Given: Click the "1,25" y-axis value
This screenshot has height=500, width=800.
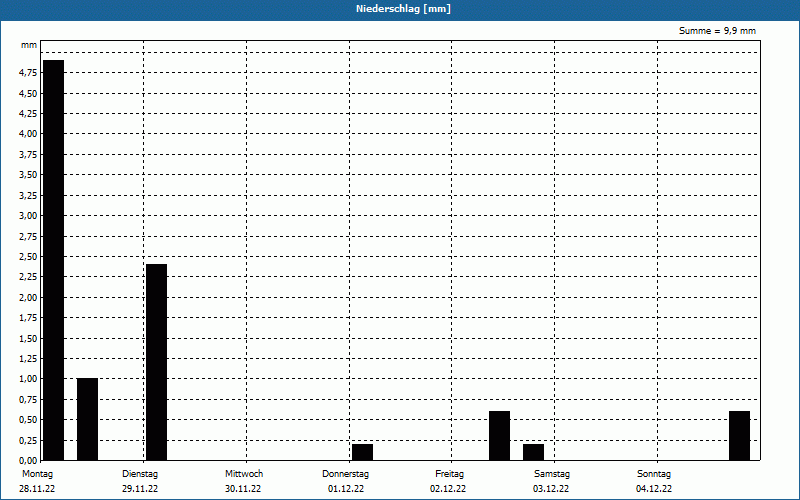Looking at the screenshot, I should tap(28, 359).
